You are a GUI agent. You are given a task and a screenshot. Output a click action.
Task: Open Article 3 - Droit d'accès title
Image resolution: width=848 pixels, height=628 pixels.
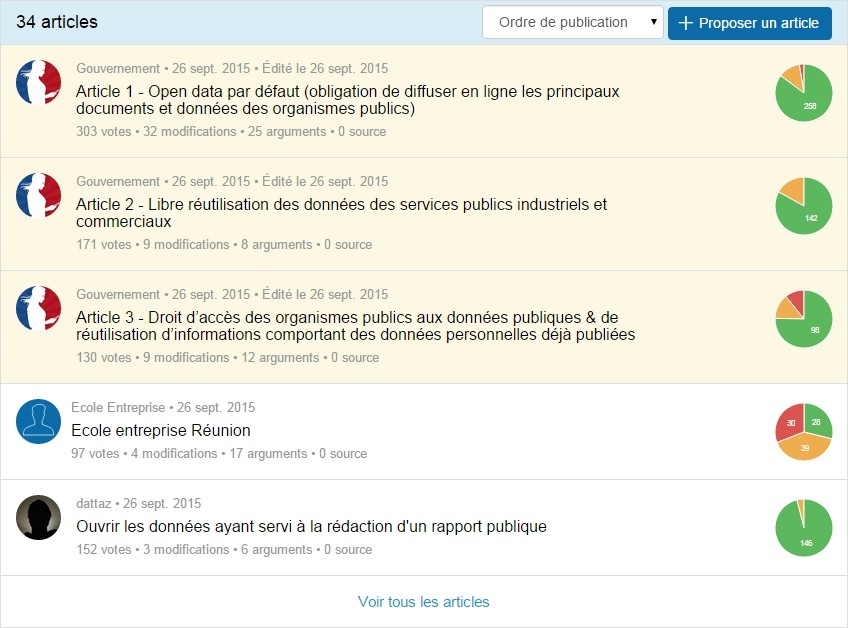(x=355, y=326)
